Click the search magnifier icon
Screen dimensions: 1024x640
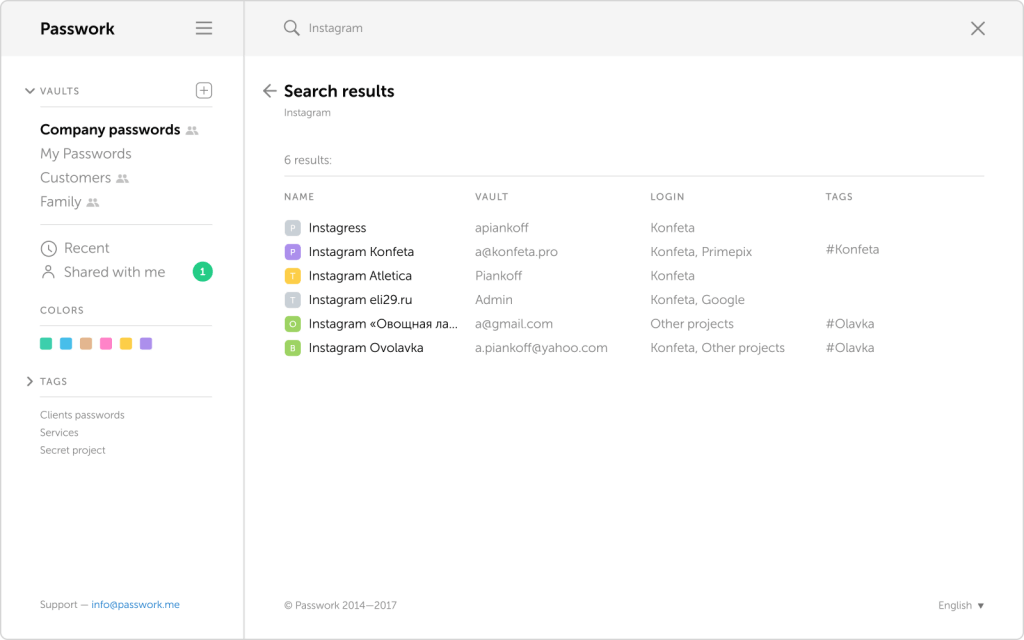click(x=293, y=28)
